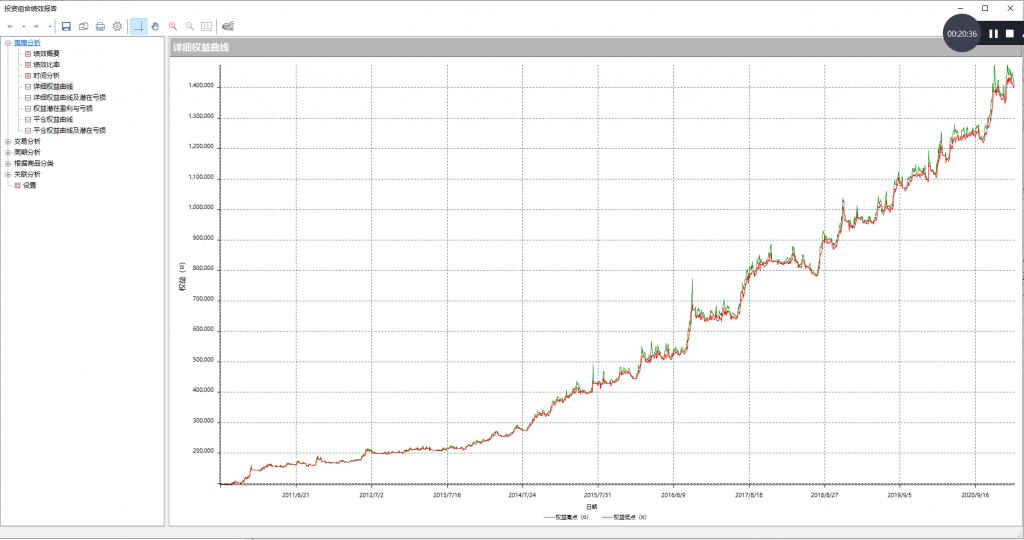Expand the 关联分析 tree node
This screenshot has height=540, width=1024.
point(8,174)
